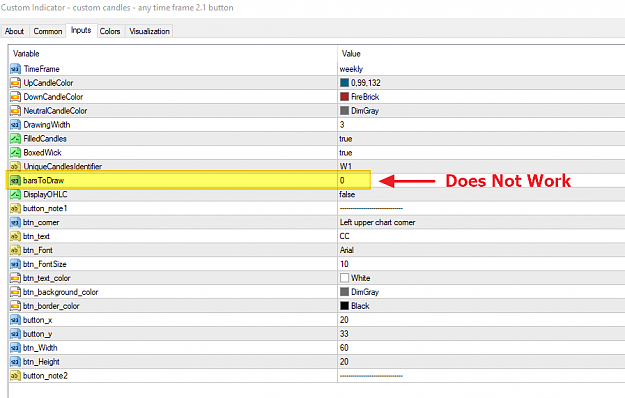Click the BoxedWick boolean icon
Viewport: 625px width, 398px height.
15,153
